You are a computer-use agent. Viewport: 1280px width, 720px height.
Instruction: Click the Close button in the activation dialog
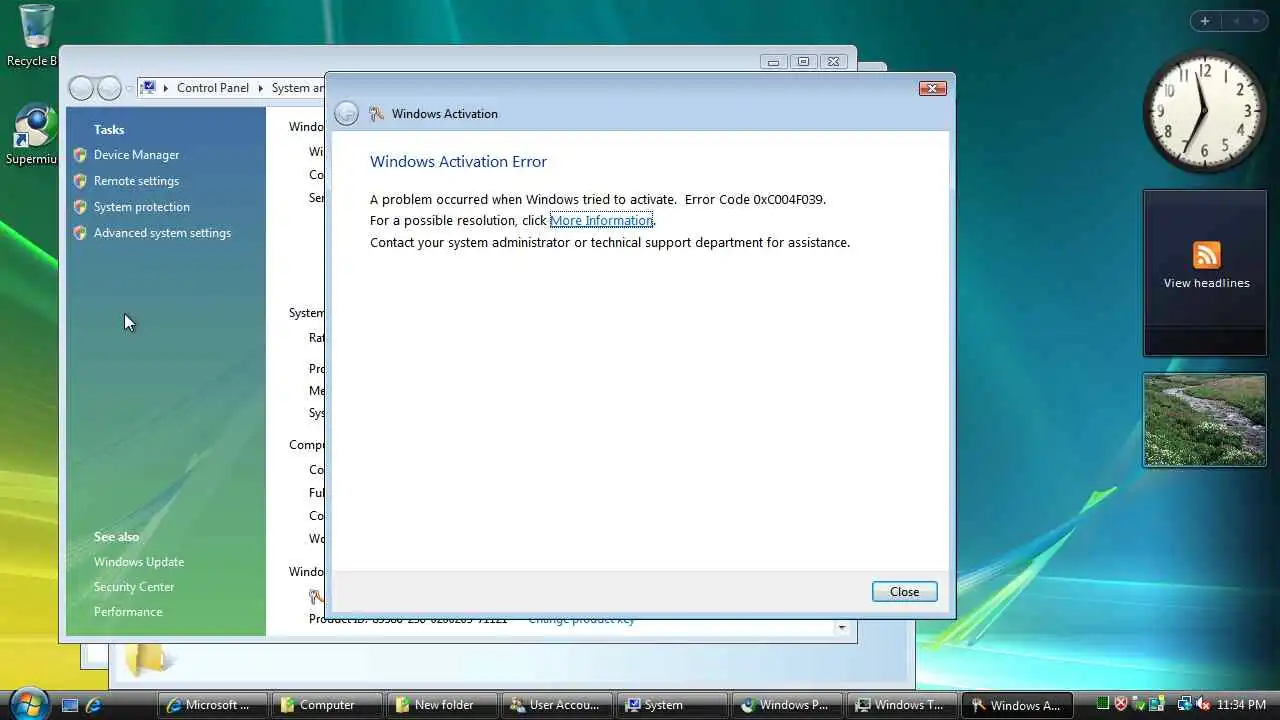pyautogui.click(x=904, y=592)
